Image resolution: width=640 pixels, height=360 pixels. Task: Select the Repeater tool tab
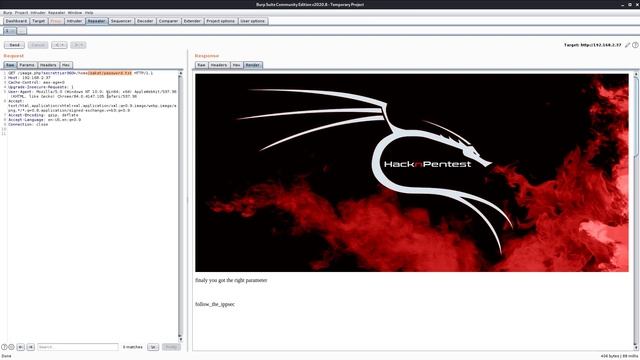pyautogui.click(x=97, y=21)
